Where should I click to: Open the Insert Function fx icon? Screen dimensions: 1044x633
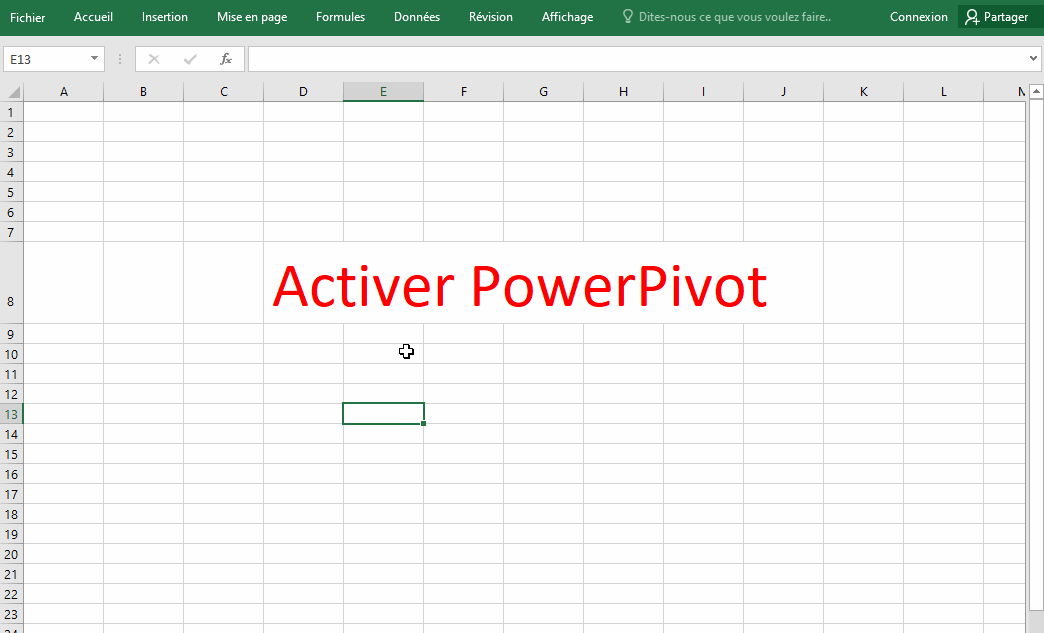(226, 59)
